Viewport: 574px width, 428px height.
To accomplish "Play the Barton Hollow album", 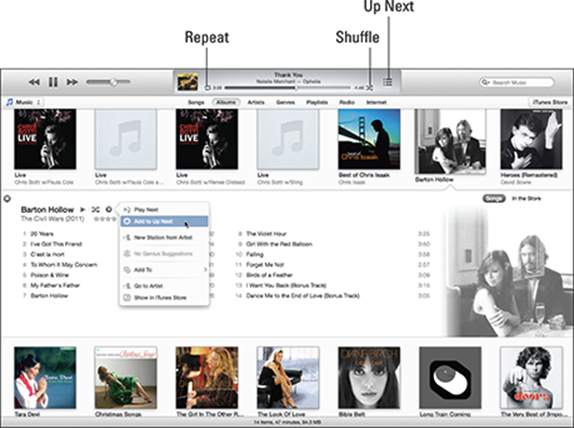I will (x=83, y=210).
